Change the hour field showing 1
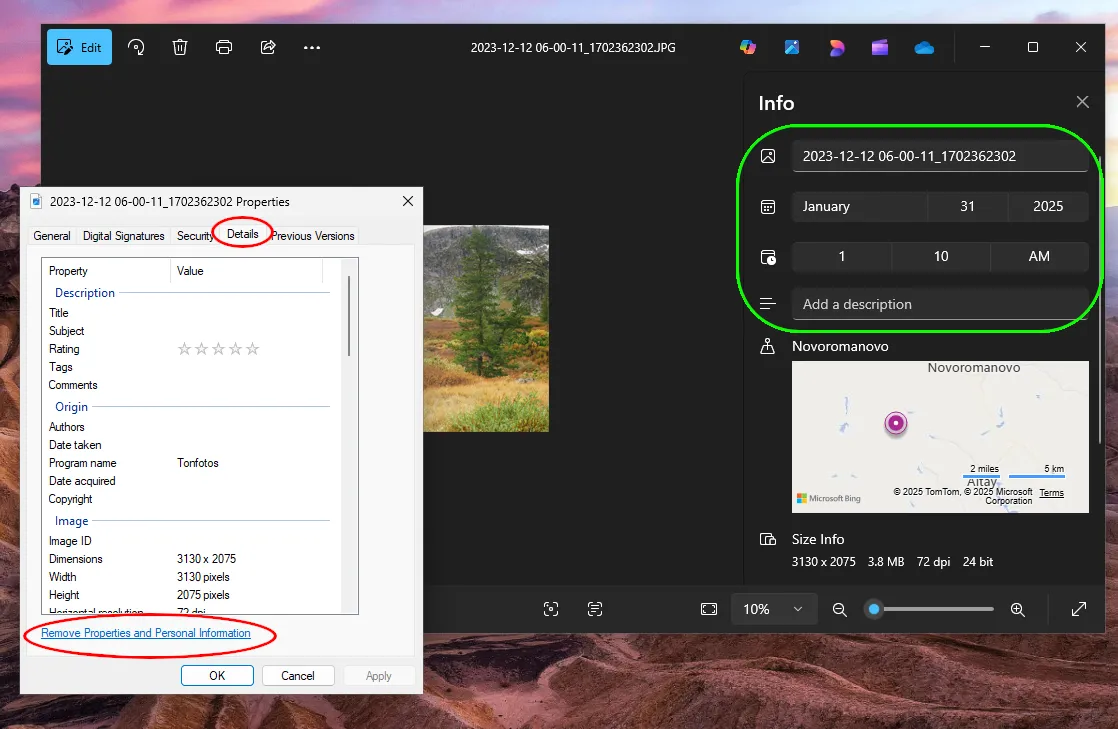Screen dimensions: 1118x729 click(841, 256)
